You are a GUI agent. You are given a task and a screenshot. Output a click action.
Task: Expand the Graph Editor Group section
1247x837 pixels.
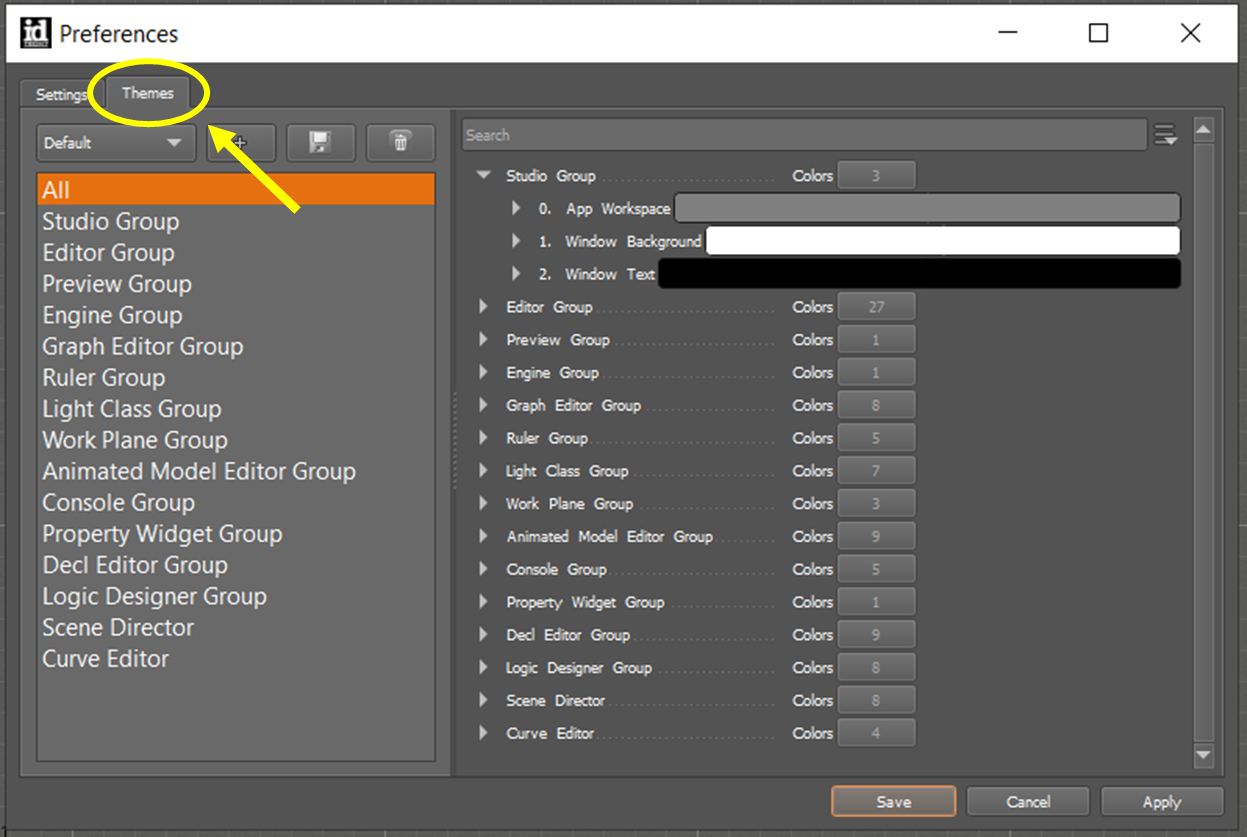483,405
